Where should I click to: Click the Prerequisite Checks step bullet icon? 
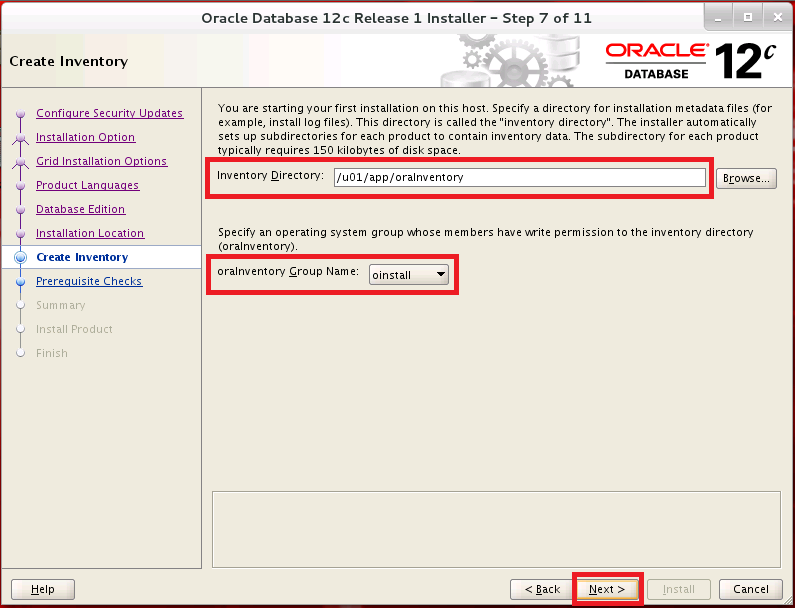pyautogui.click(x=20, y=281)
